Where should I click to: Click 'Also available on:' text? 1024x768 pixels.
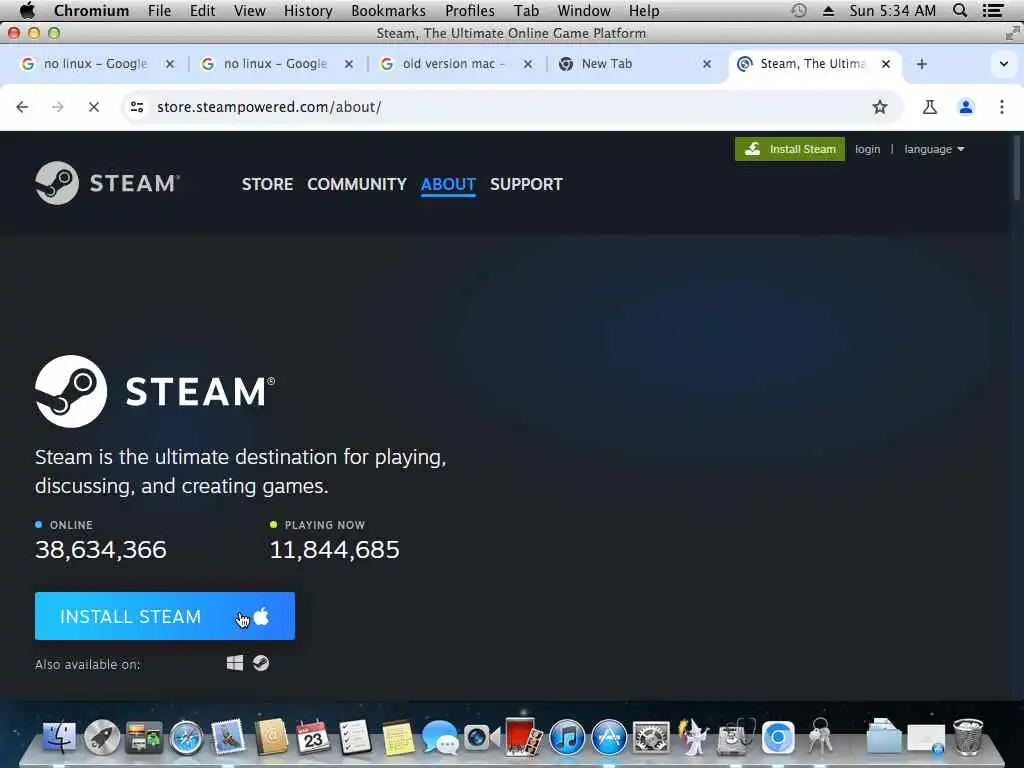click(x=88, y=664)
